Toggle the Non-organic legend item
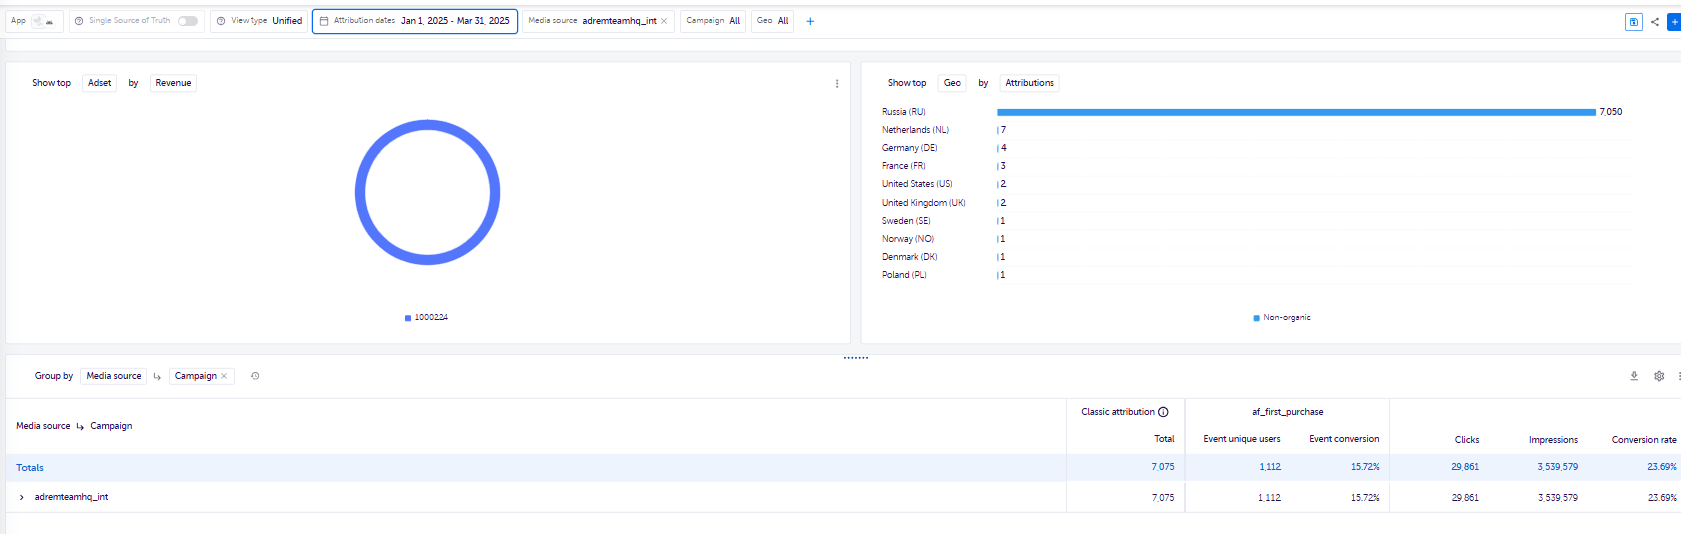Viewport: 1681px width, 534px height. pos(1282,318)
